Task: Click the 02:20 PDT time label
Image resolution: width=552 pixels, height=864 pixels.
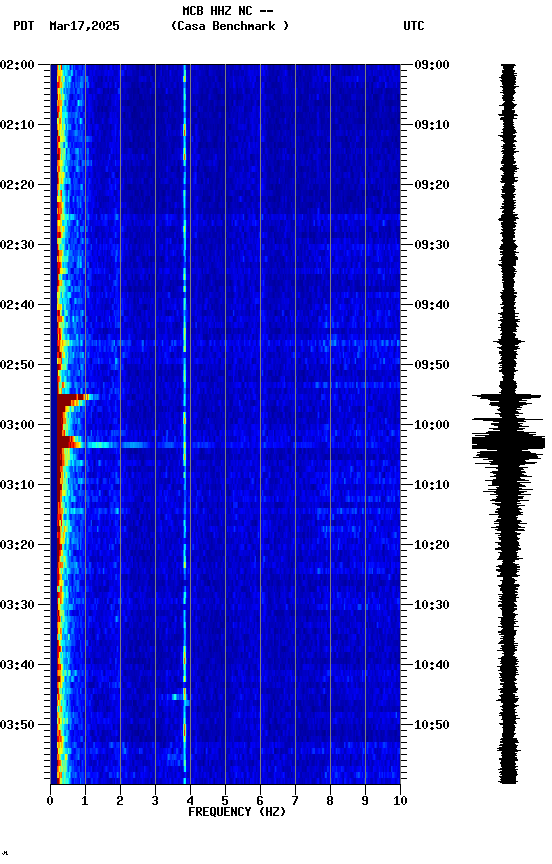Action: [17, 185]
